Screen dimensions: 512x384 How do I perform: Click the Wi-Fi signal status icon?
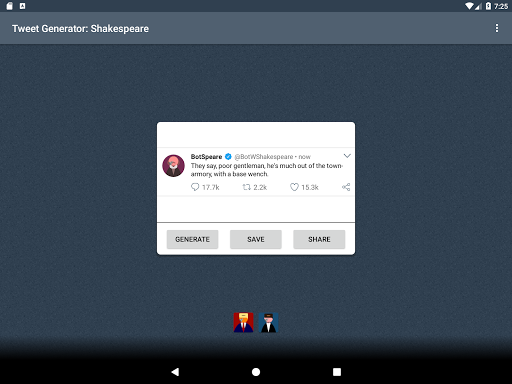(x=470, y=6)
